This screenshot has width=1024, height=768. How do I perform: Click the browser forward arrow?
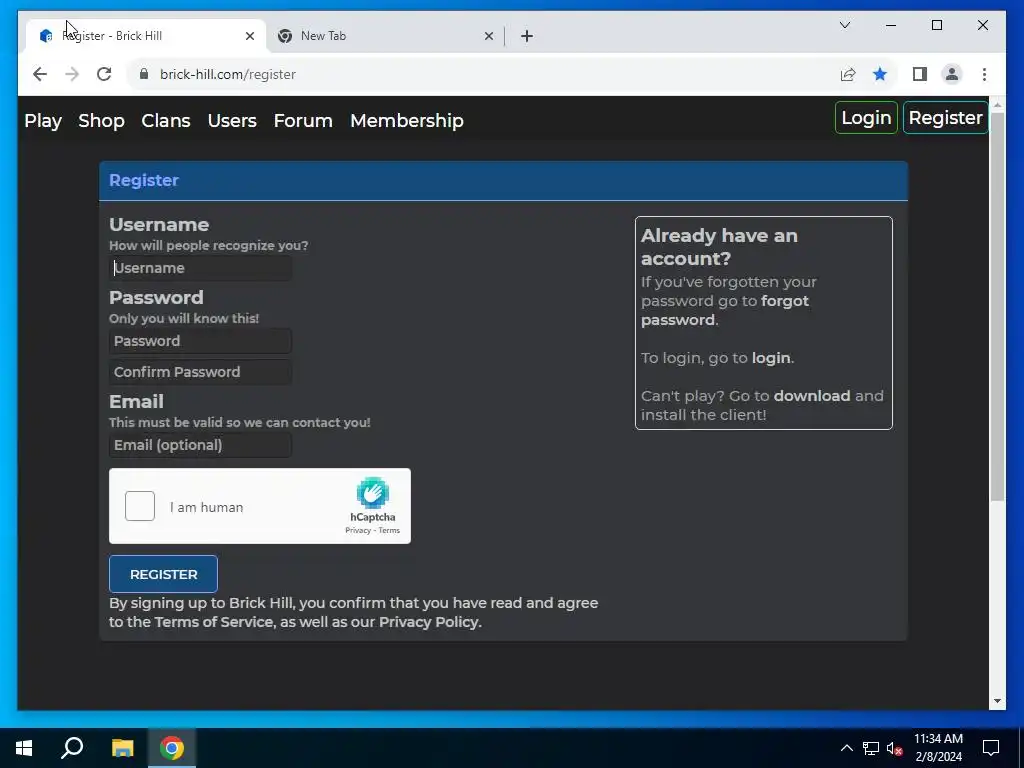click(72, 74)
